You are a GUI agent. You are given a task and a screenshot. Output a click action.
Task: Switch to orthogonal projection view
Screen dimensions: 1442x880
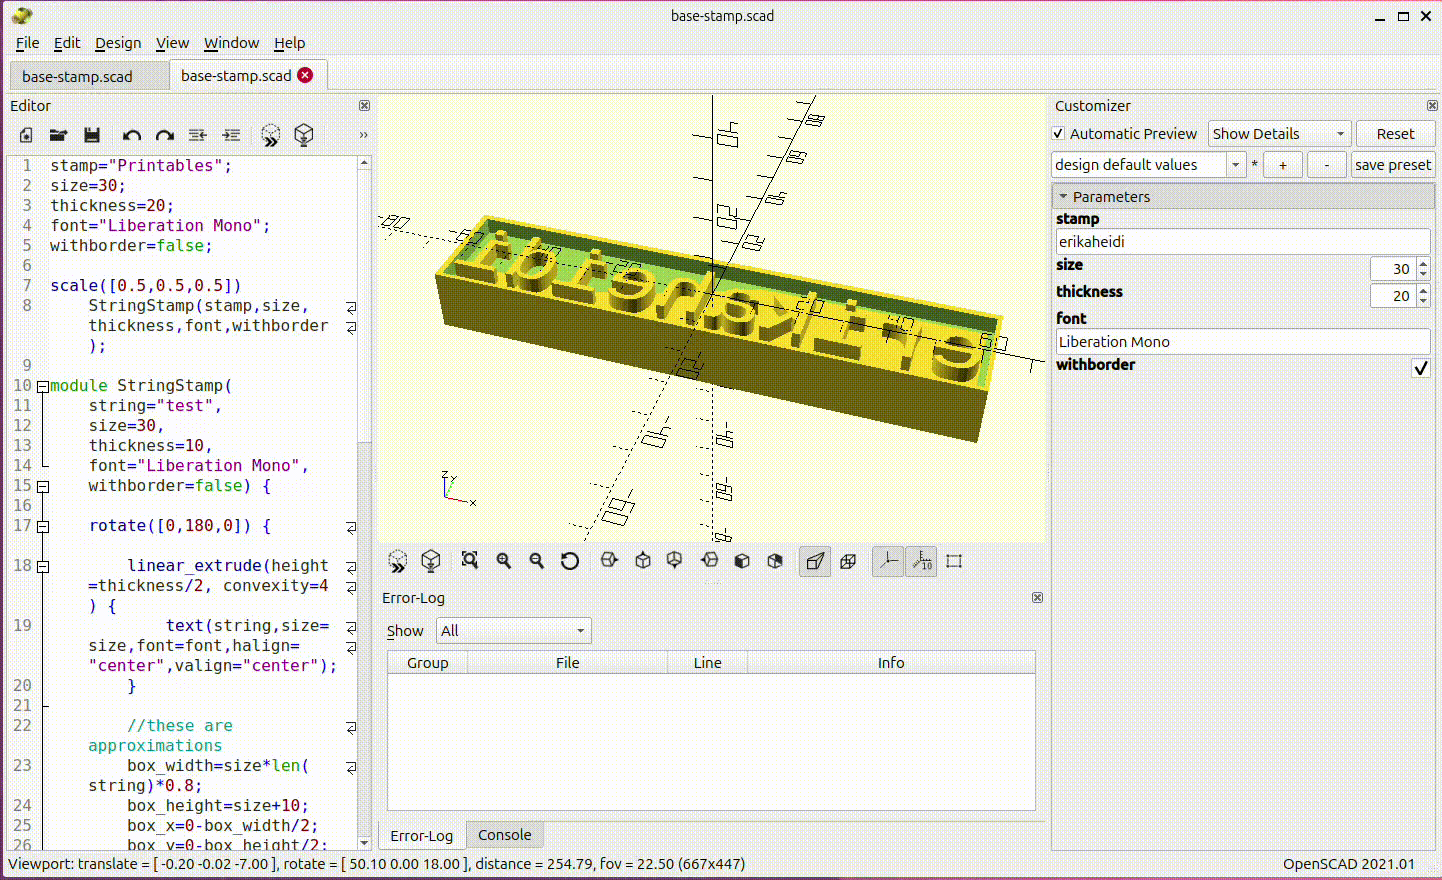(x=848, y=561)
